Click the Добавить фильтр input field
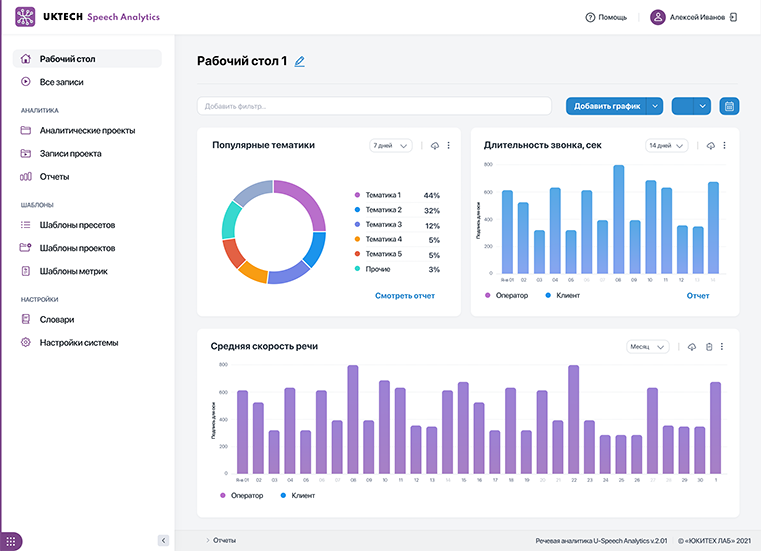Image resolution: width=761 pixels, height=551 pixels. (x=375, y=106)
